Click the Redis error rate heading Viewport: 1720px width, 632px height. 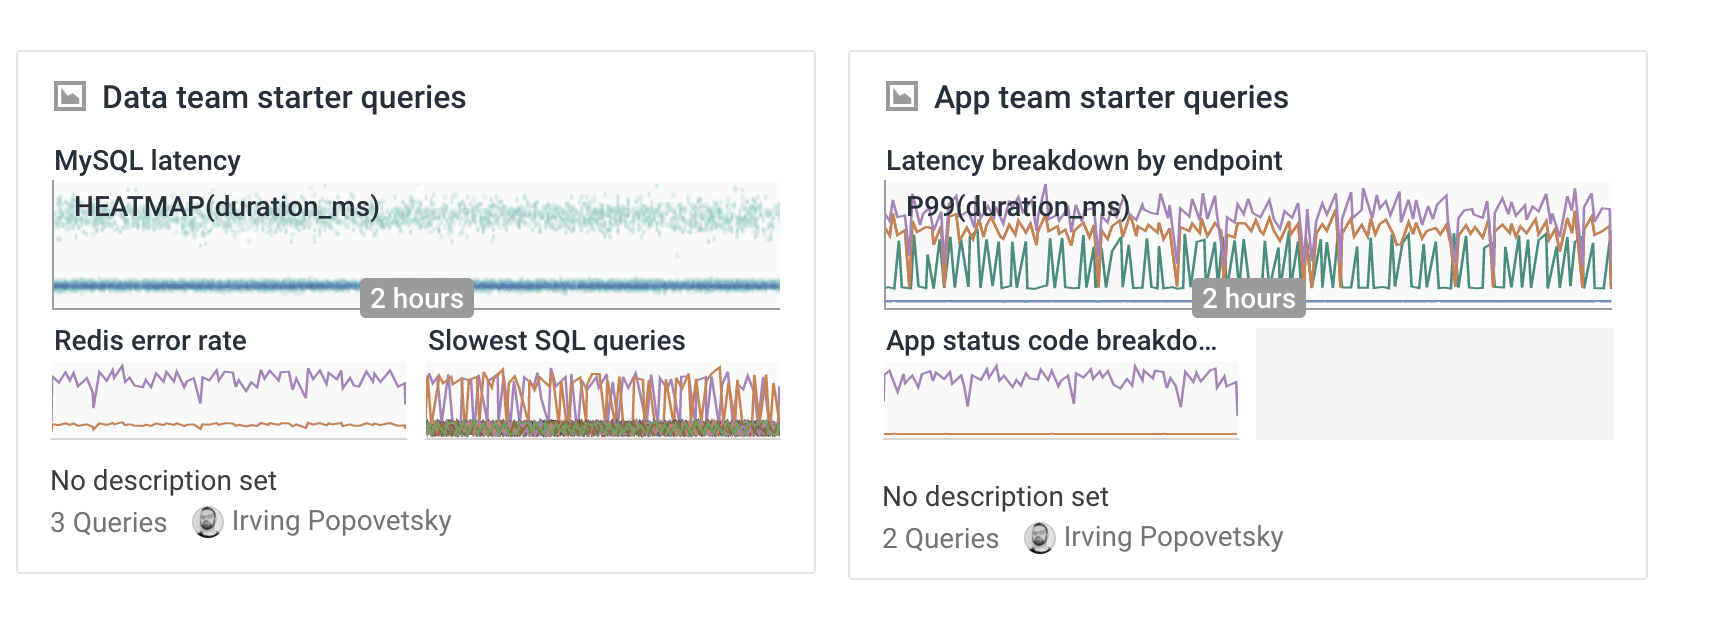(150, 341)
